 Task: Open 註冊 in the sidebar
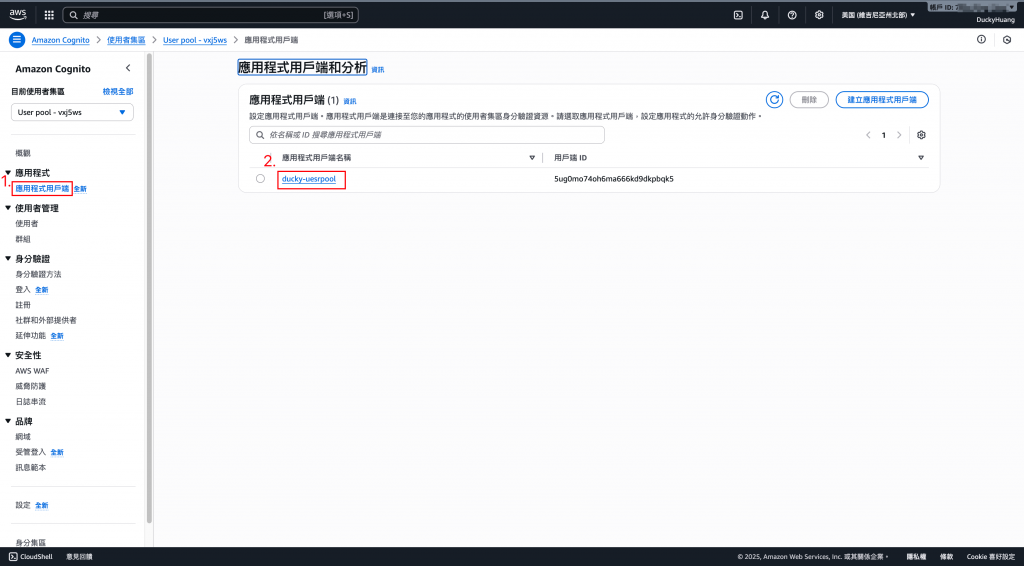pyautogui.click(x=23, y=305)
